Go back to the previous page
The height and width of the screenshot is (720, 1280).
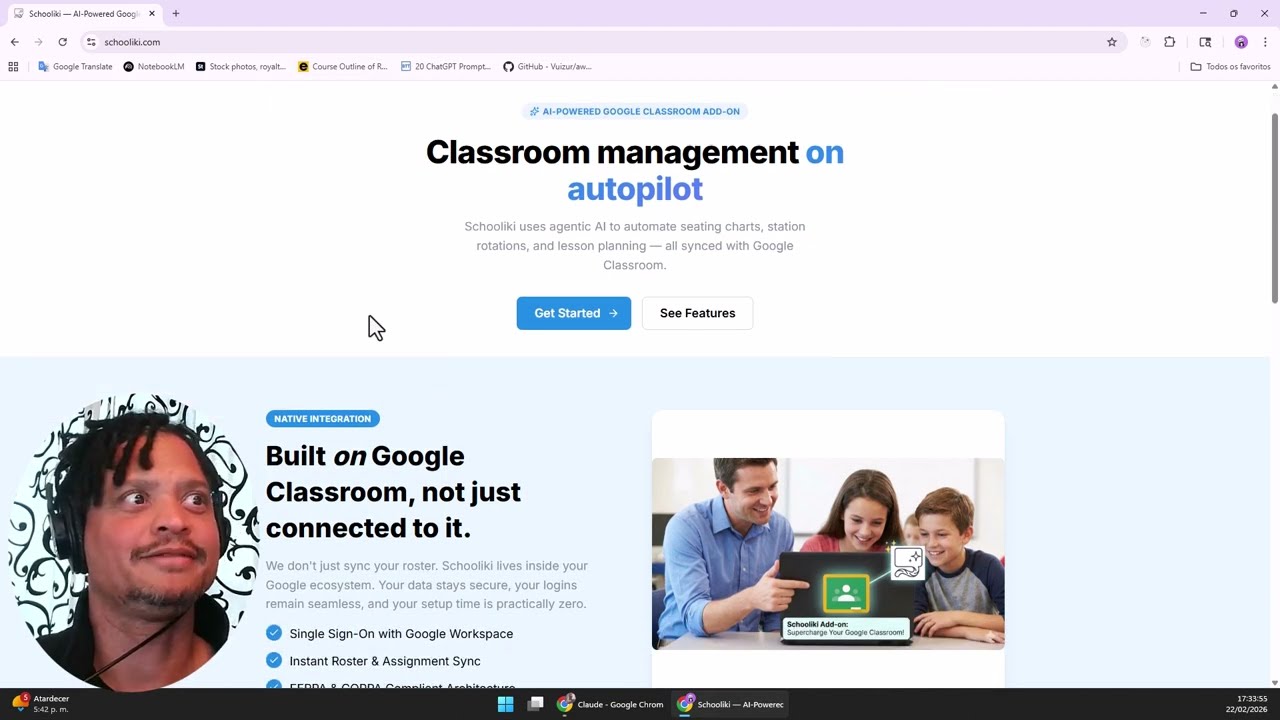point(14,42)
